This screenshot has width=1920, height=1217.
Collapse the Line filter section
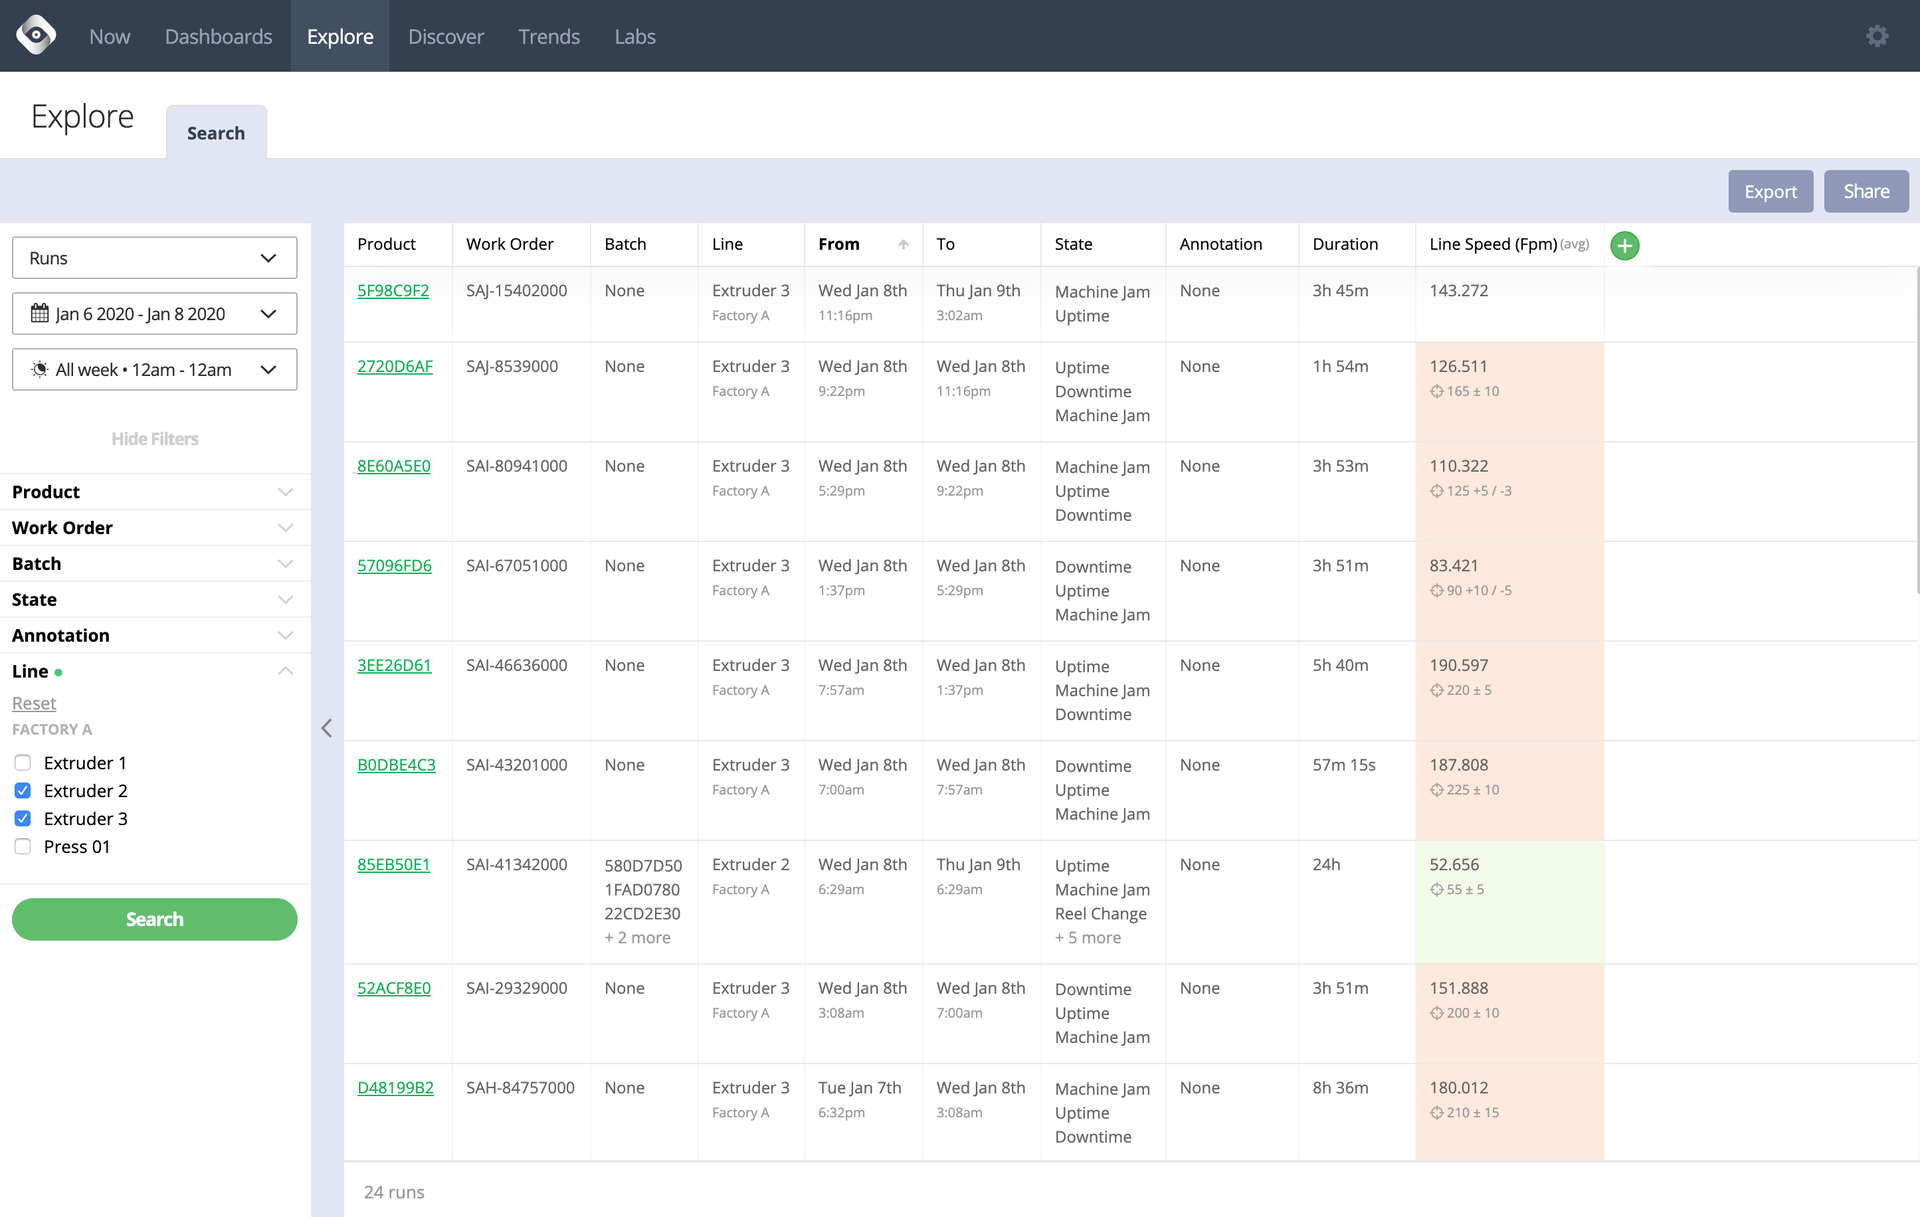[x=285, y=670]
